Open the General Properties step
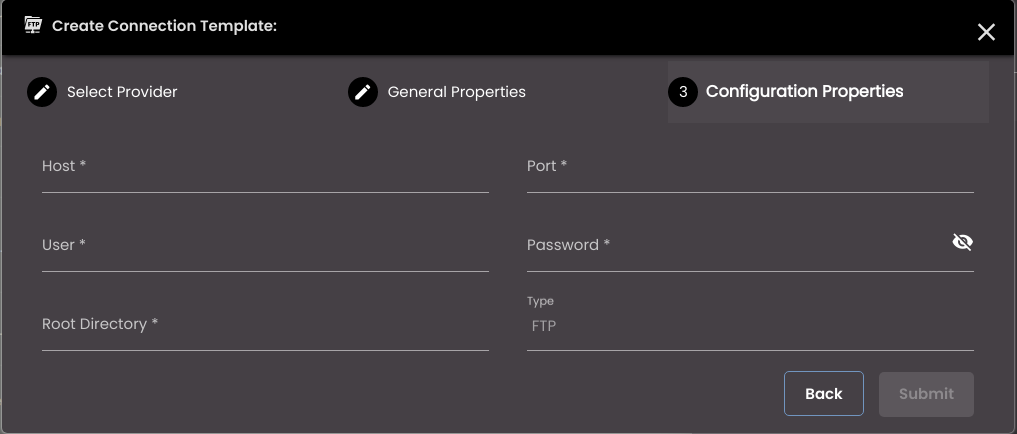The image size is (1017, 434). (x=457, y=92)
